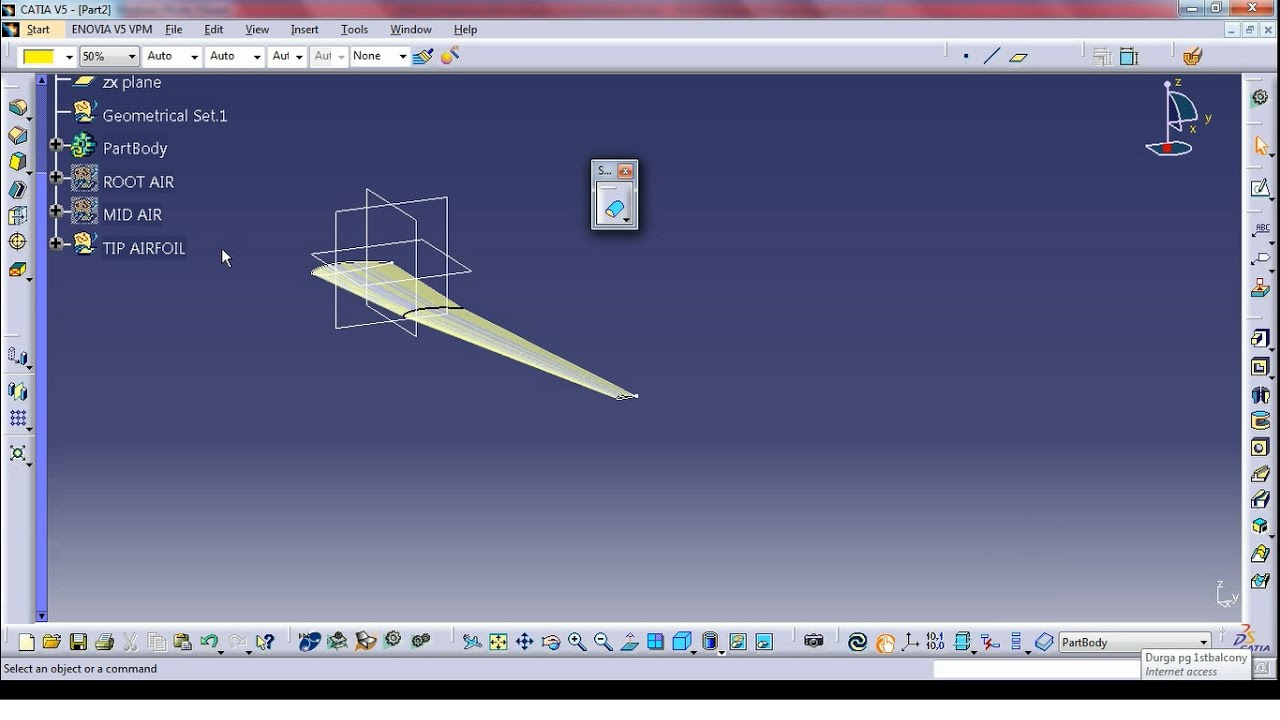Select Geometrical Set.1 in the tree

point(165,116)
